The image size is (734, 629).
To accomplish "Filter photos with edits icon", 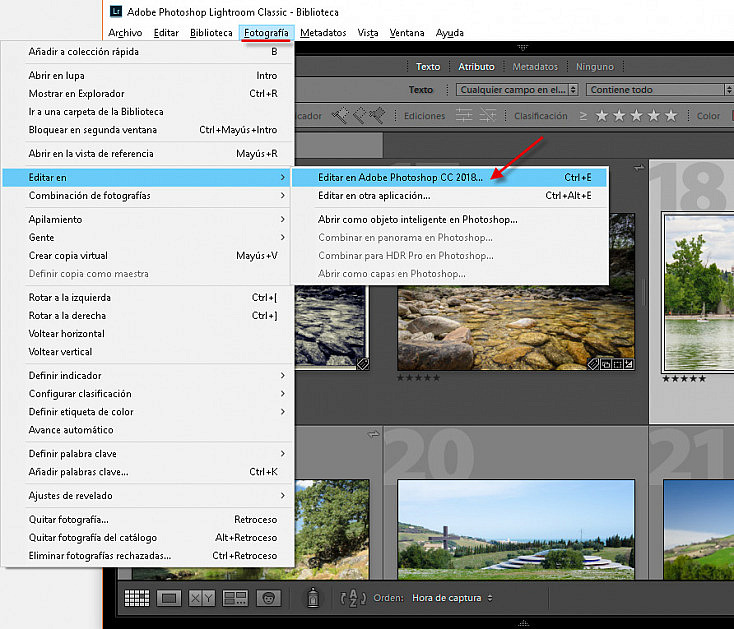I will (464, 116).
